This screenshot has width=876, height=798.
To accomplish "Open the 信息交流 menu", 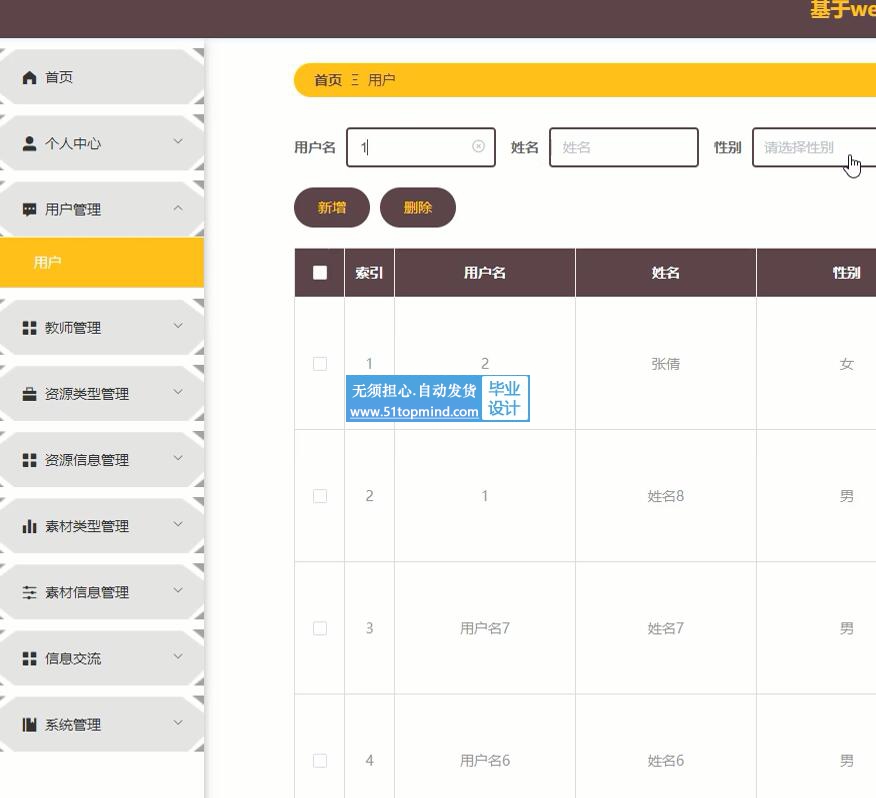I will pos(102,658).
